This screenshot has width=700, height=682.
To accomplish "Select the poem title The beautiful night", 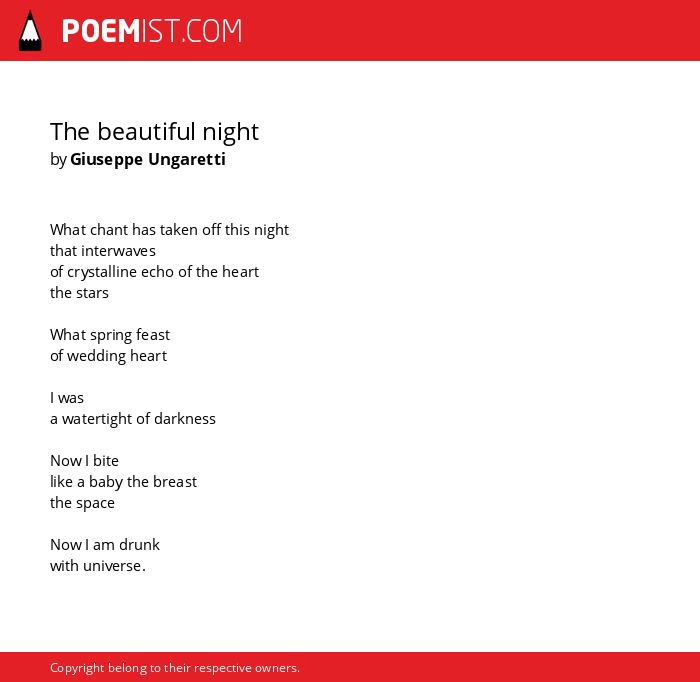I will 154,132.
